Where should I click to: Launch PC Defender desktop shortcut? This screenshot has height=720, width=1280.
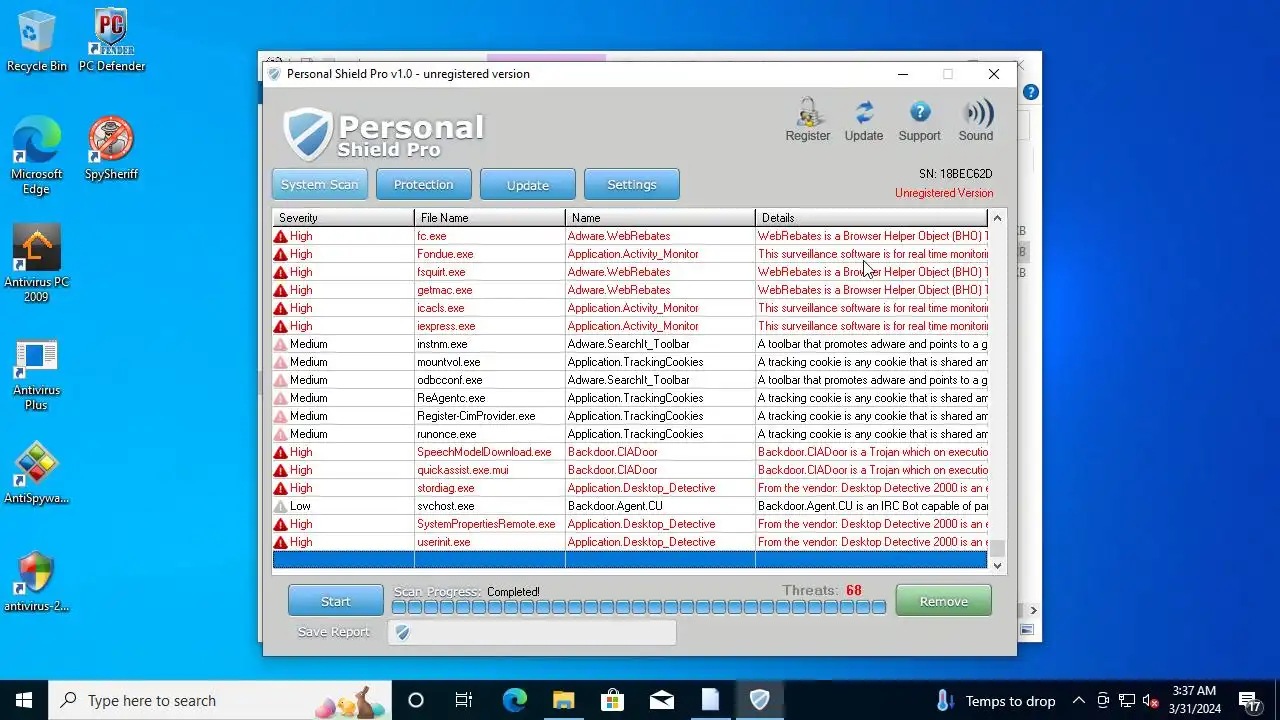coord(112,41)
